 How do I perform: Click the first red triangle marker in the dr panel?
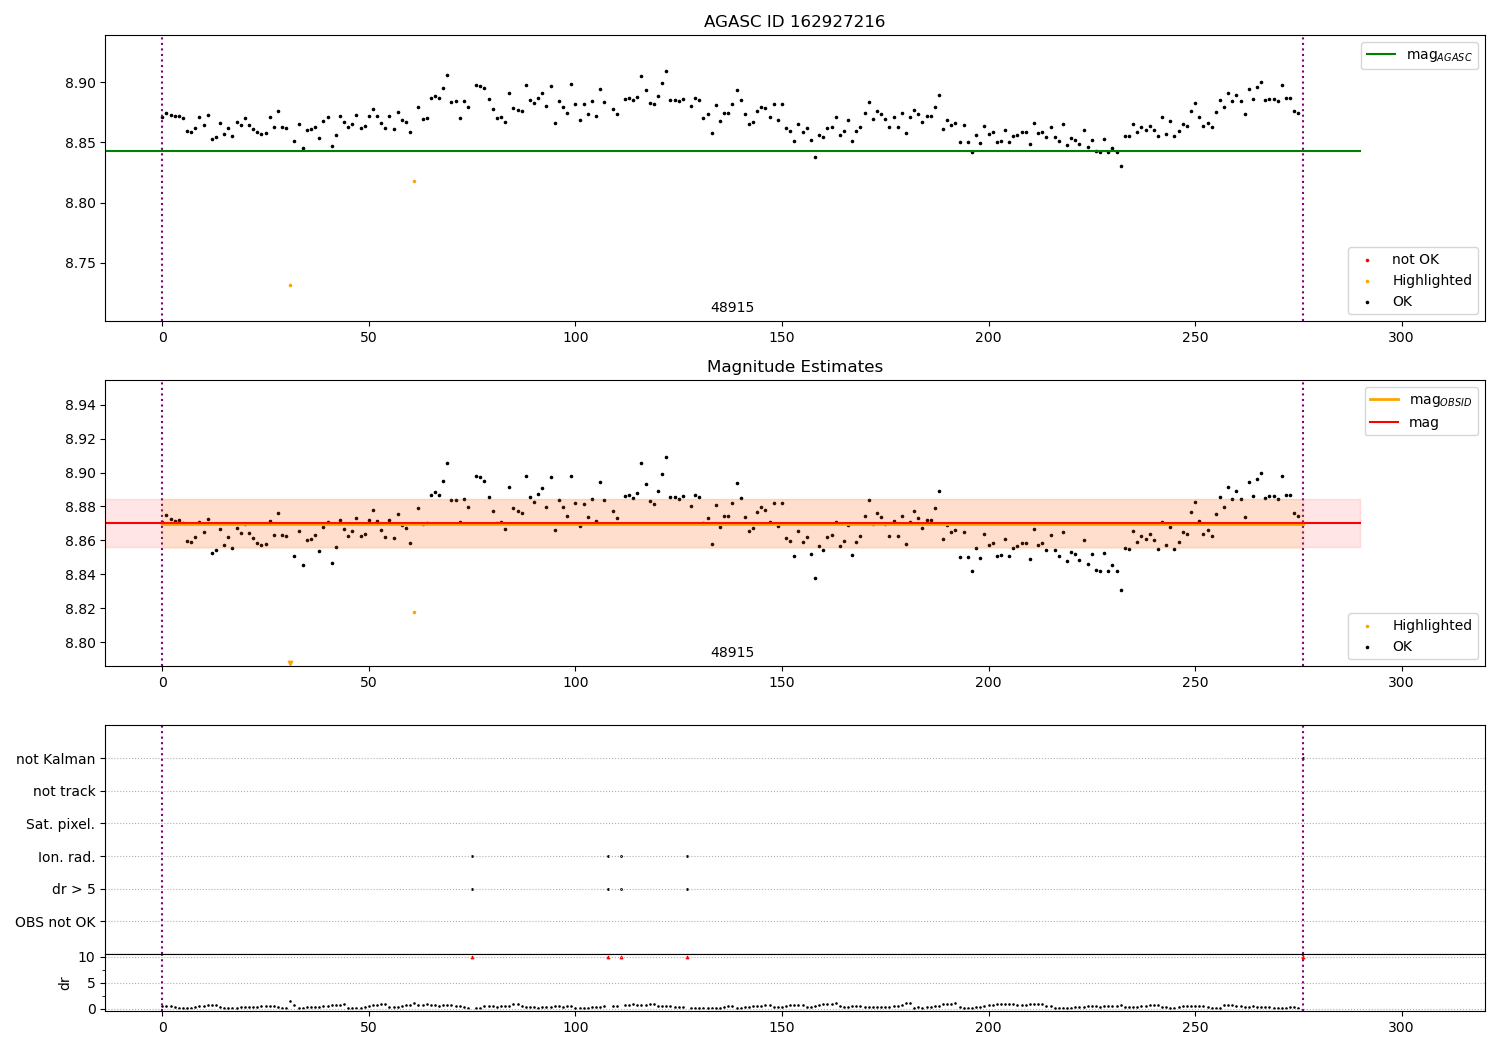pos(472,957)
